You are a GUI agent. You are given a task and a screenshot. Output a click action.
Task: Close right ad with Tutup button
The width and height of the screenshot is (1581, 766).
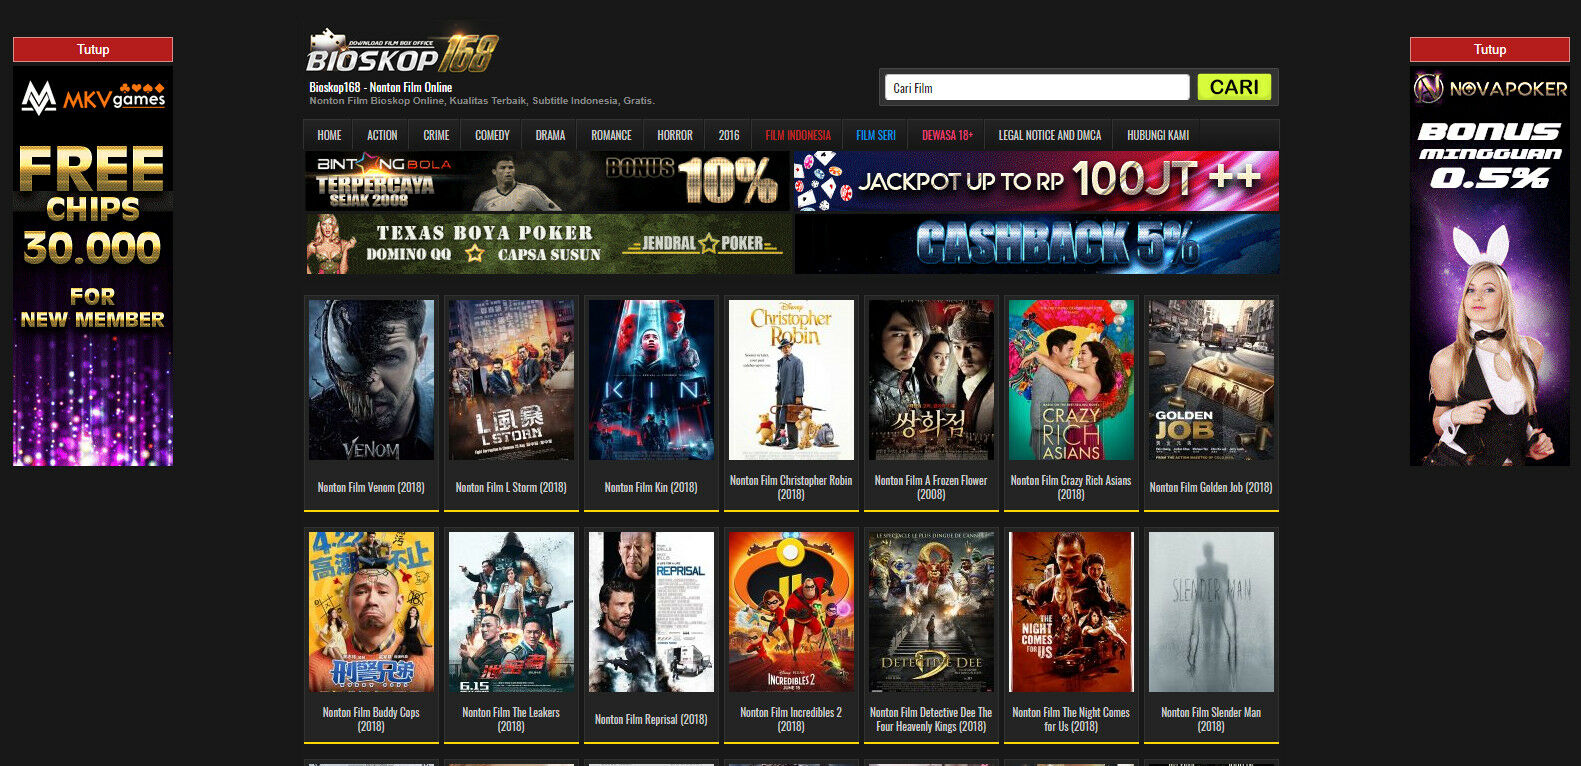[1490, 49]
